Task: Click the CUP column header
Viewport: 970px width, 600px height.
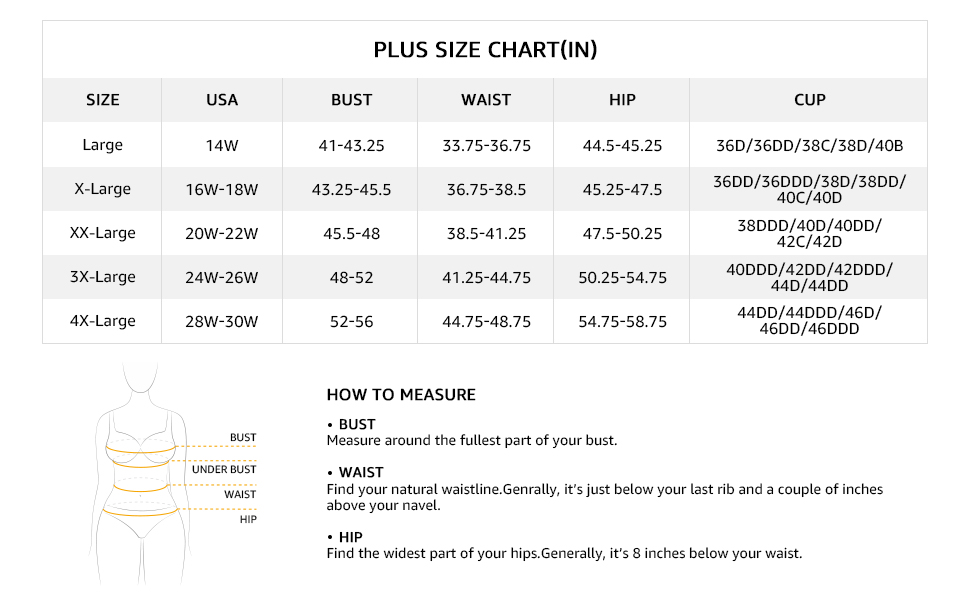Action: pos(809,100)
